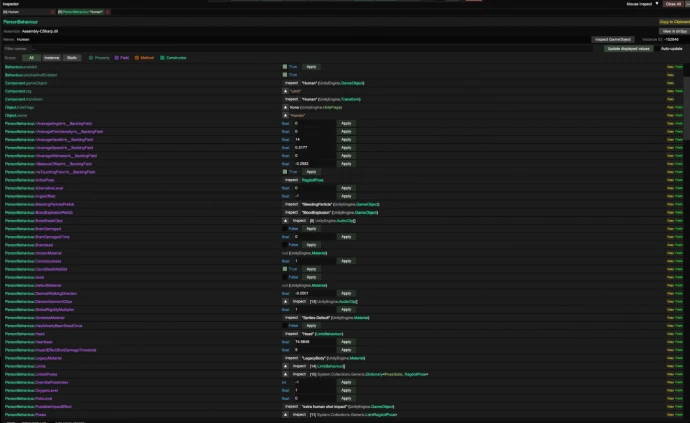Expand the Limbs array
690x423 pixels.
click(285, 366)
